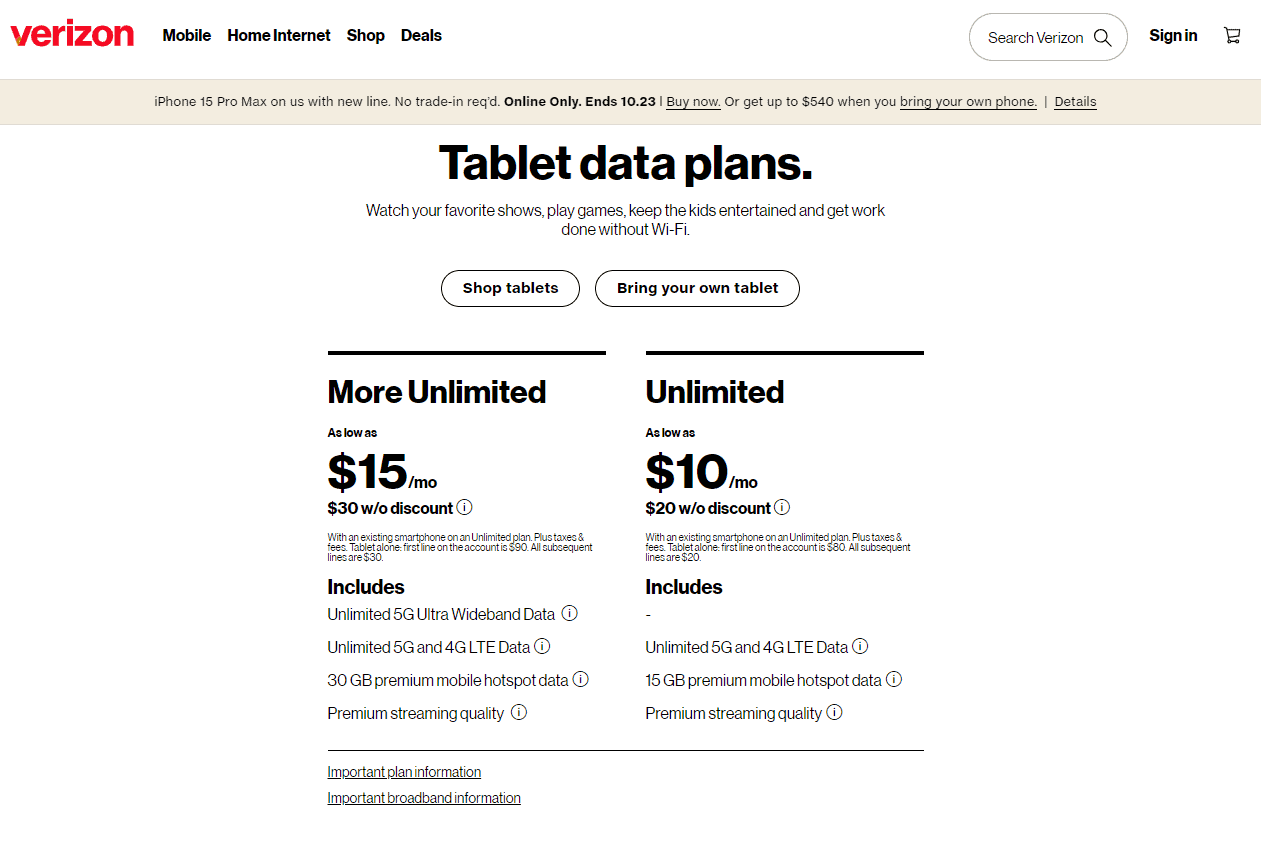The width and height of the screenshot is (1261, 851).
Task: Follow the Buy now banner link
Action: pyautogui.click(x=693, y=102)
